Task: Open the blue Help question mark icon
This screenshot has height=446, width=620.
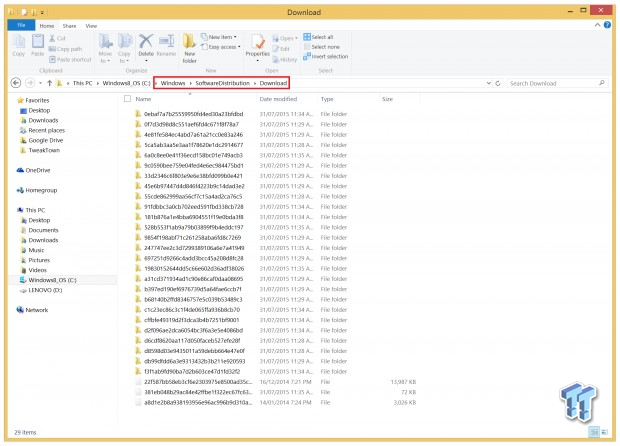Action: 607,25
